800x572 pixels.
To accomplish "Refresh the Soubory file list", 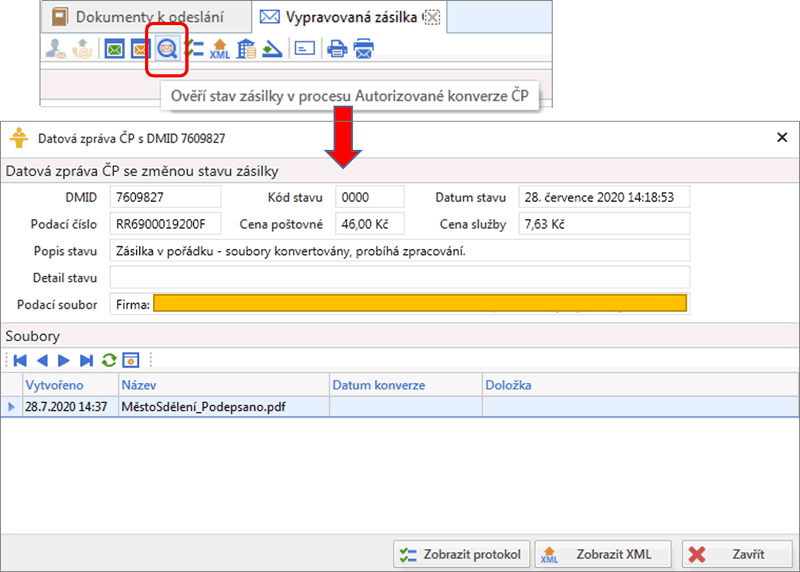I will click(x=108, y=360).
